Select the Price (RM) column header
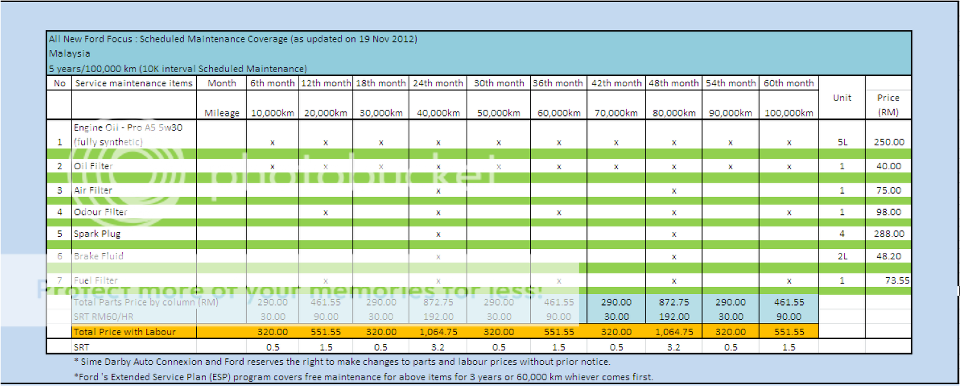This screenshot has width=960, height=386. tap(888, 105)
